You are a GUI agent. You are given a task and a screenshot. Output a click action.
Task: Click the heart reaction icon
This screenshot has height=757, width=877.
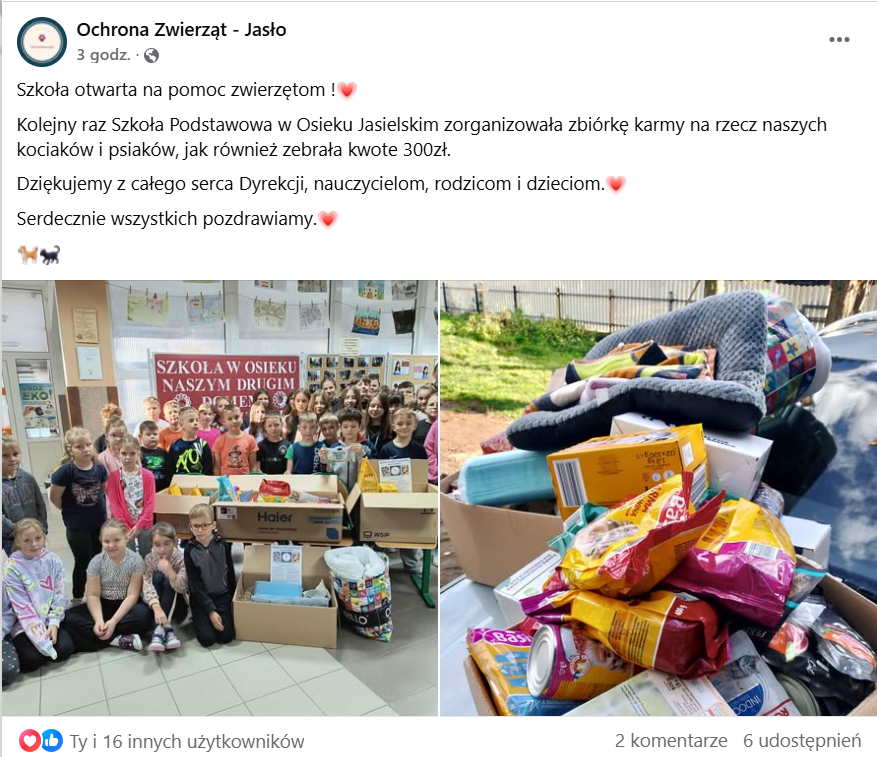click(29, 741)
